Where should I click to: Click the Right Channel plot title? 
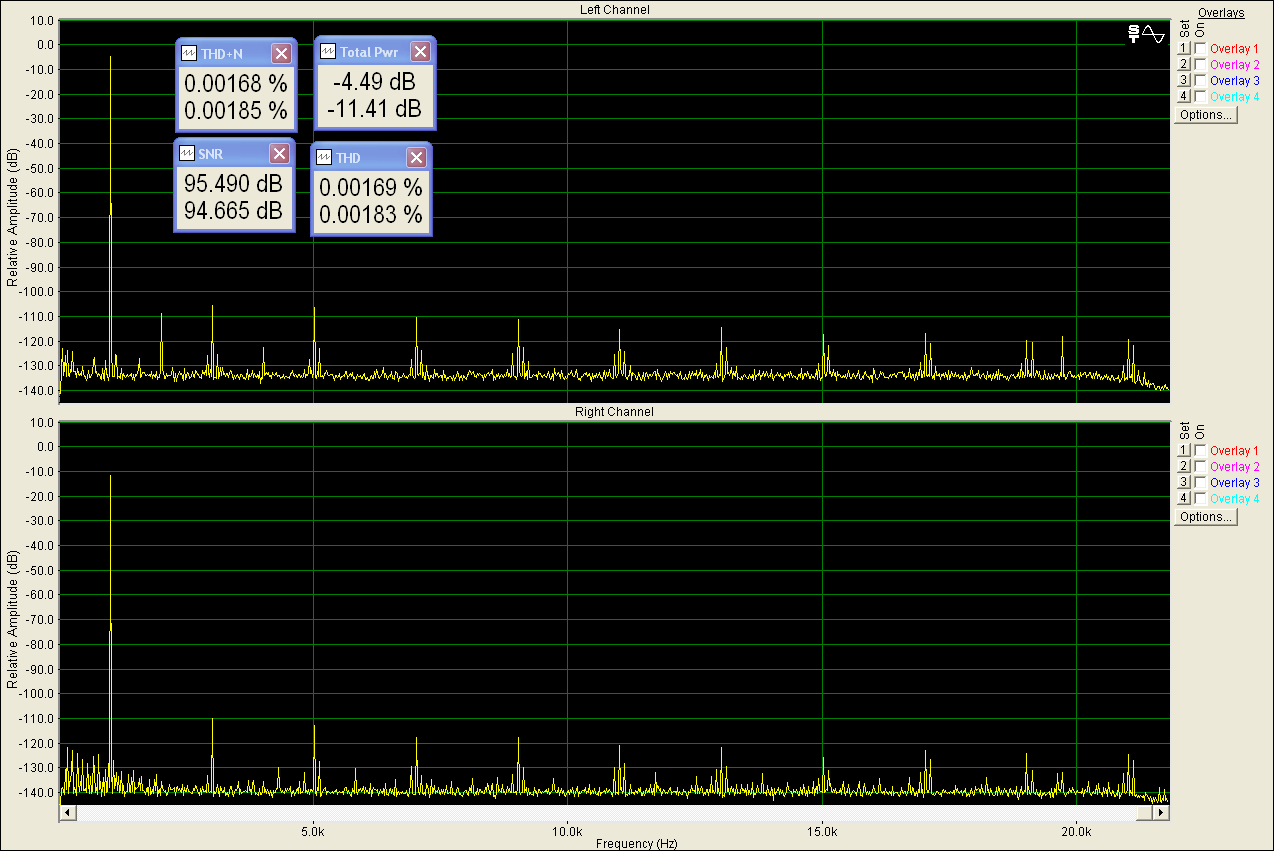tap(614, 412)
